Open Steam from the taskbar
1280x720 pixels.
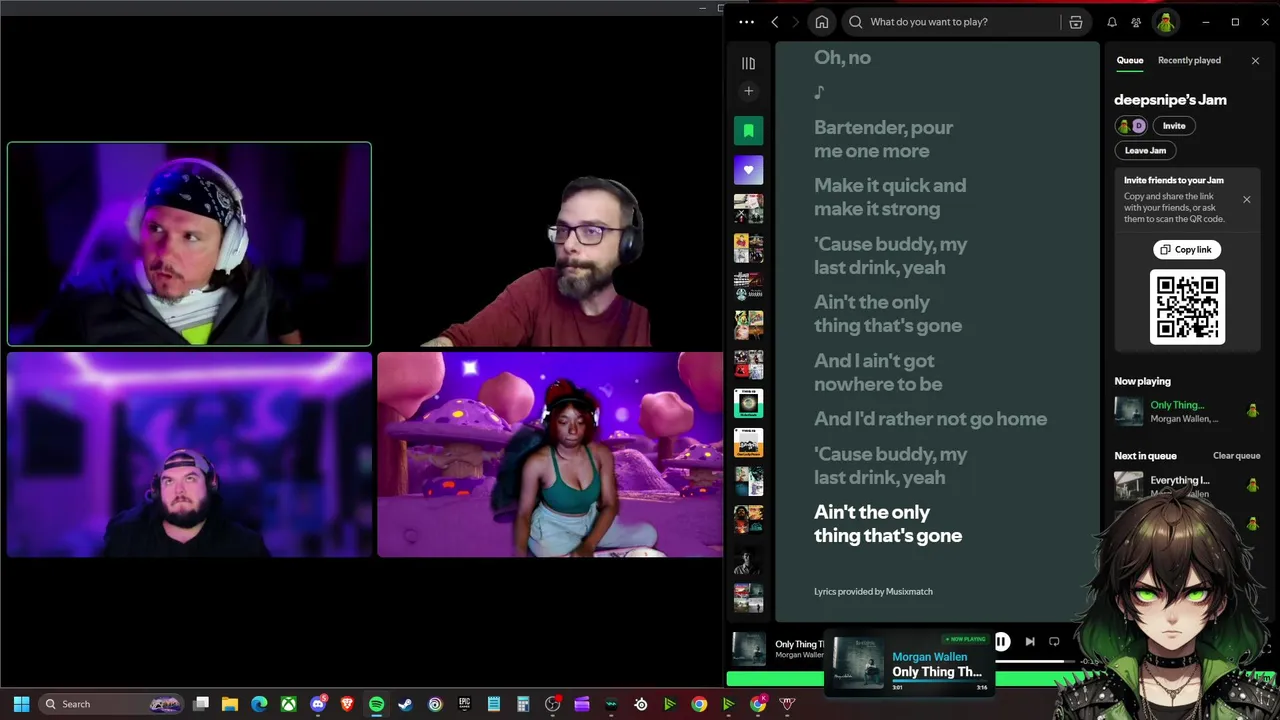(x=405, y=704)
